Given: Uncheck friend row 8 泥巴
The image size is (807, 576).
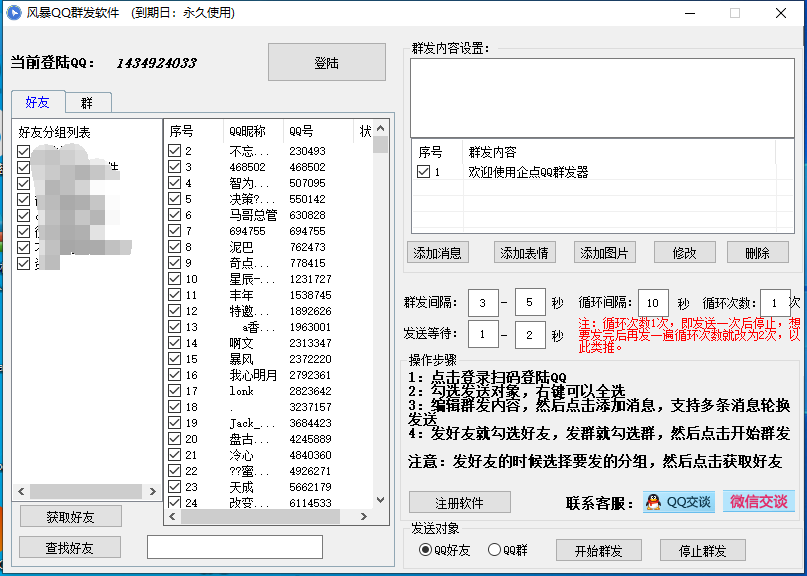Looking at the screenshot, I should click(x=174, y=247).
